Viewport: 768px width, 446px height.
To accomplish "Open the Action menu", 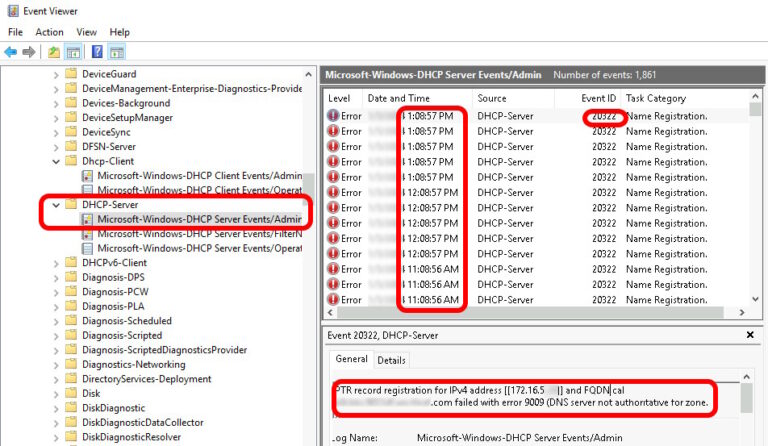I will [x=49, y=32].
